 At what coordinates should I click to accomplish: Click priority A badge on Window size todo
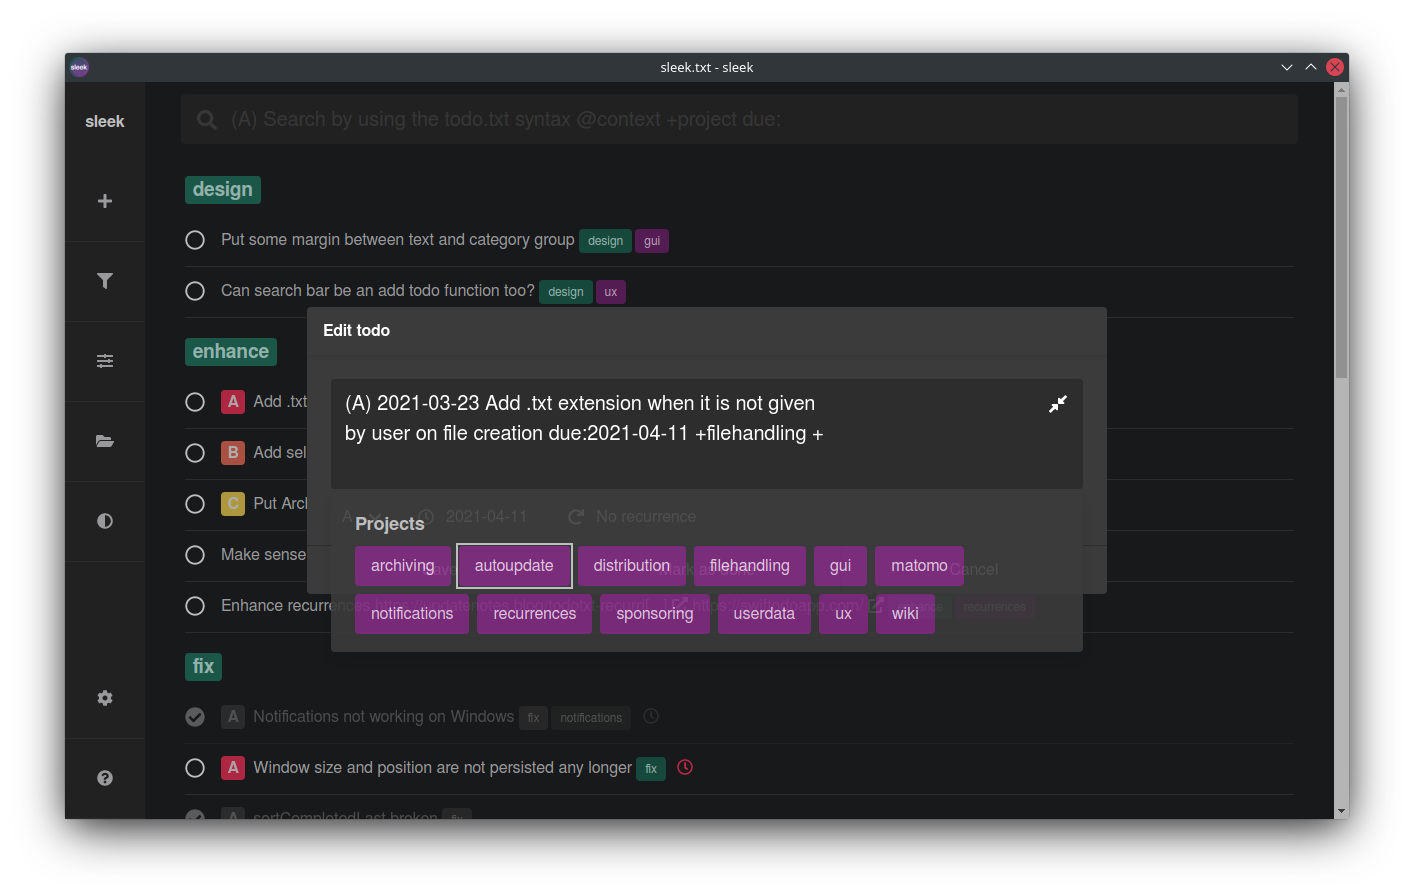coord(233,767)
